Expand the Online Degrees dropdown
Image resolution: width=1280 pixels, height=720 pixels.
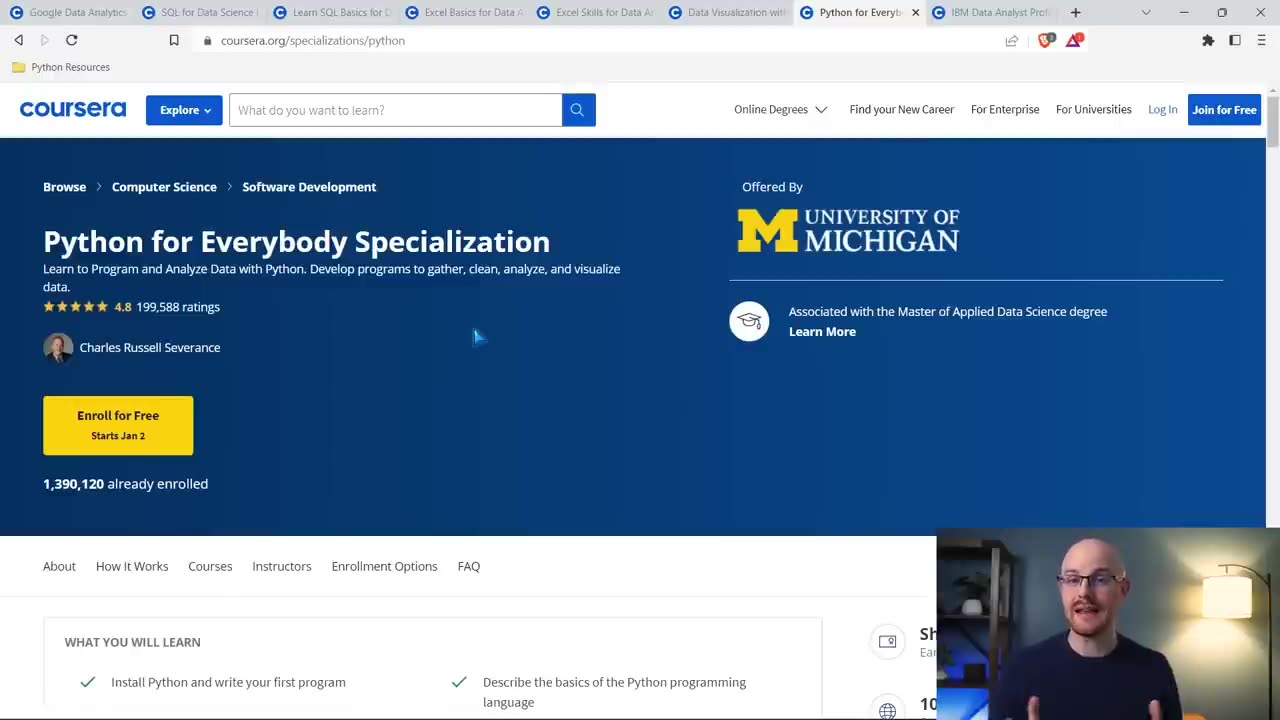780,110
